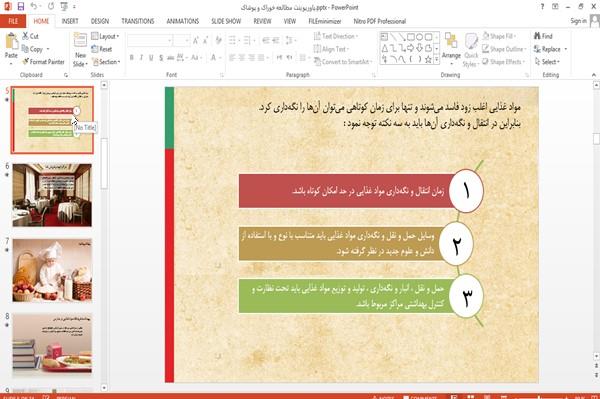Open the Layout dropdown
The width and height of the screenshot is (600, 399).
point(105,36)
